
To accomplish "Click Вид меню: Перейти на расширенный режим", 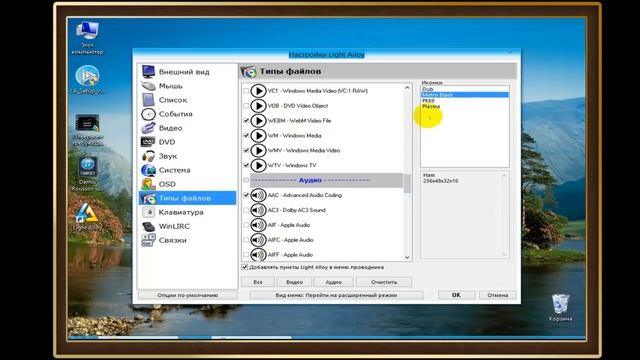I will tap(336, 295).
